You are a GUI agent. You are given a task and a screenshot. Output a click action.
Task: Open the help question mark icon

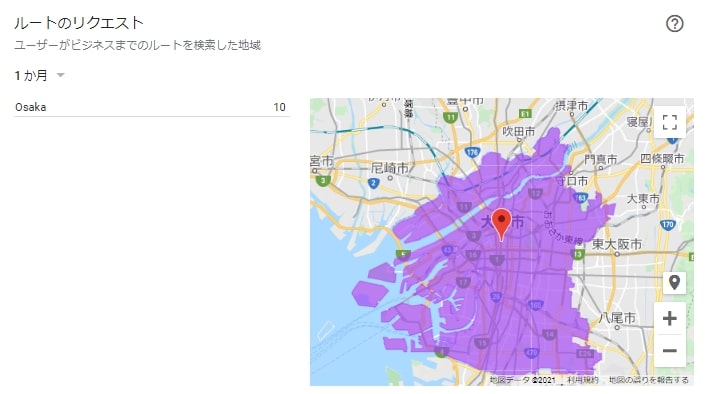(x=674, y=23)
